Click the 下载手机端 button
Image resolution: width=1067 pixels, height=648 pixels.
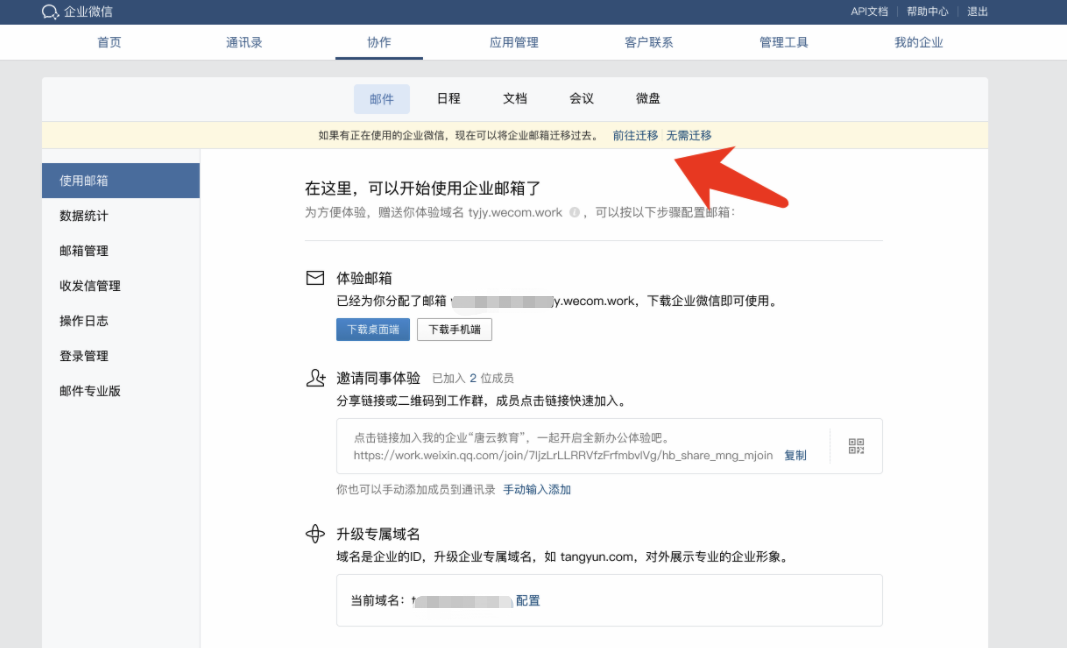click(455, 329)
